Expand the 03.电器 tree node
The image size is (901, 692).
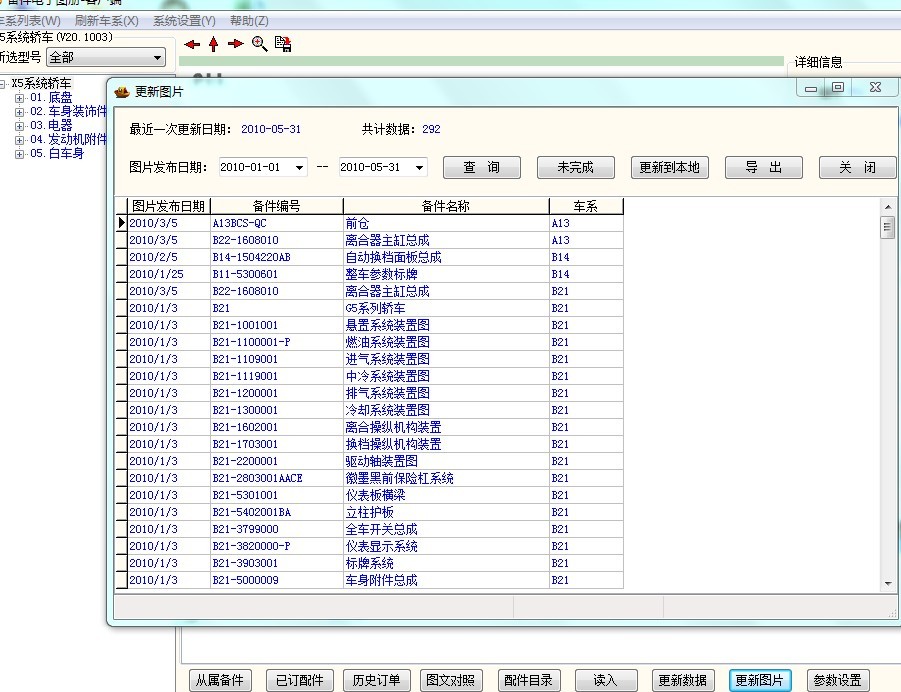(x=20, y=126)
